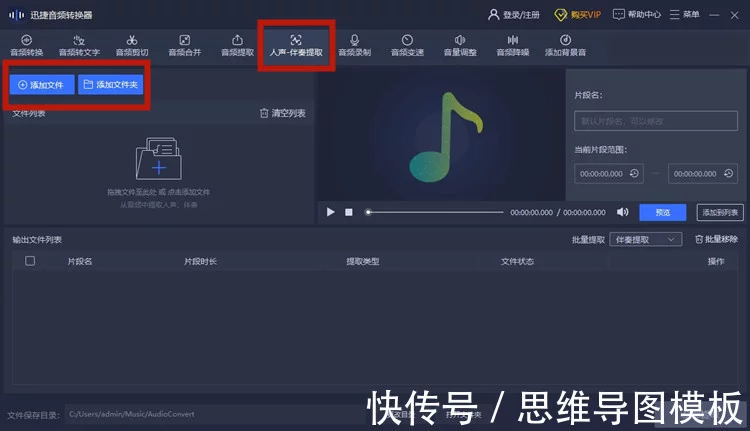Click the 提取类型 column header
The width and height of the screenshot is (750, 431).
pyautogui.click(x=363, y=261)
